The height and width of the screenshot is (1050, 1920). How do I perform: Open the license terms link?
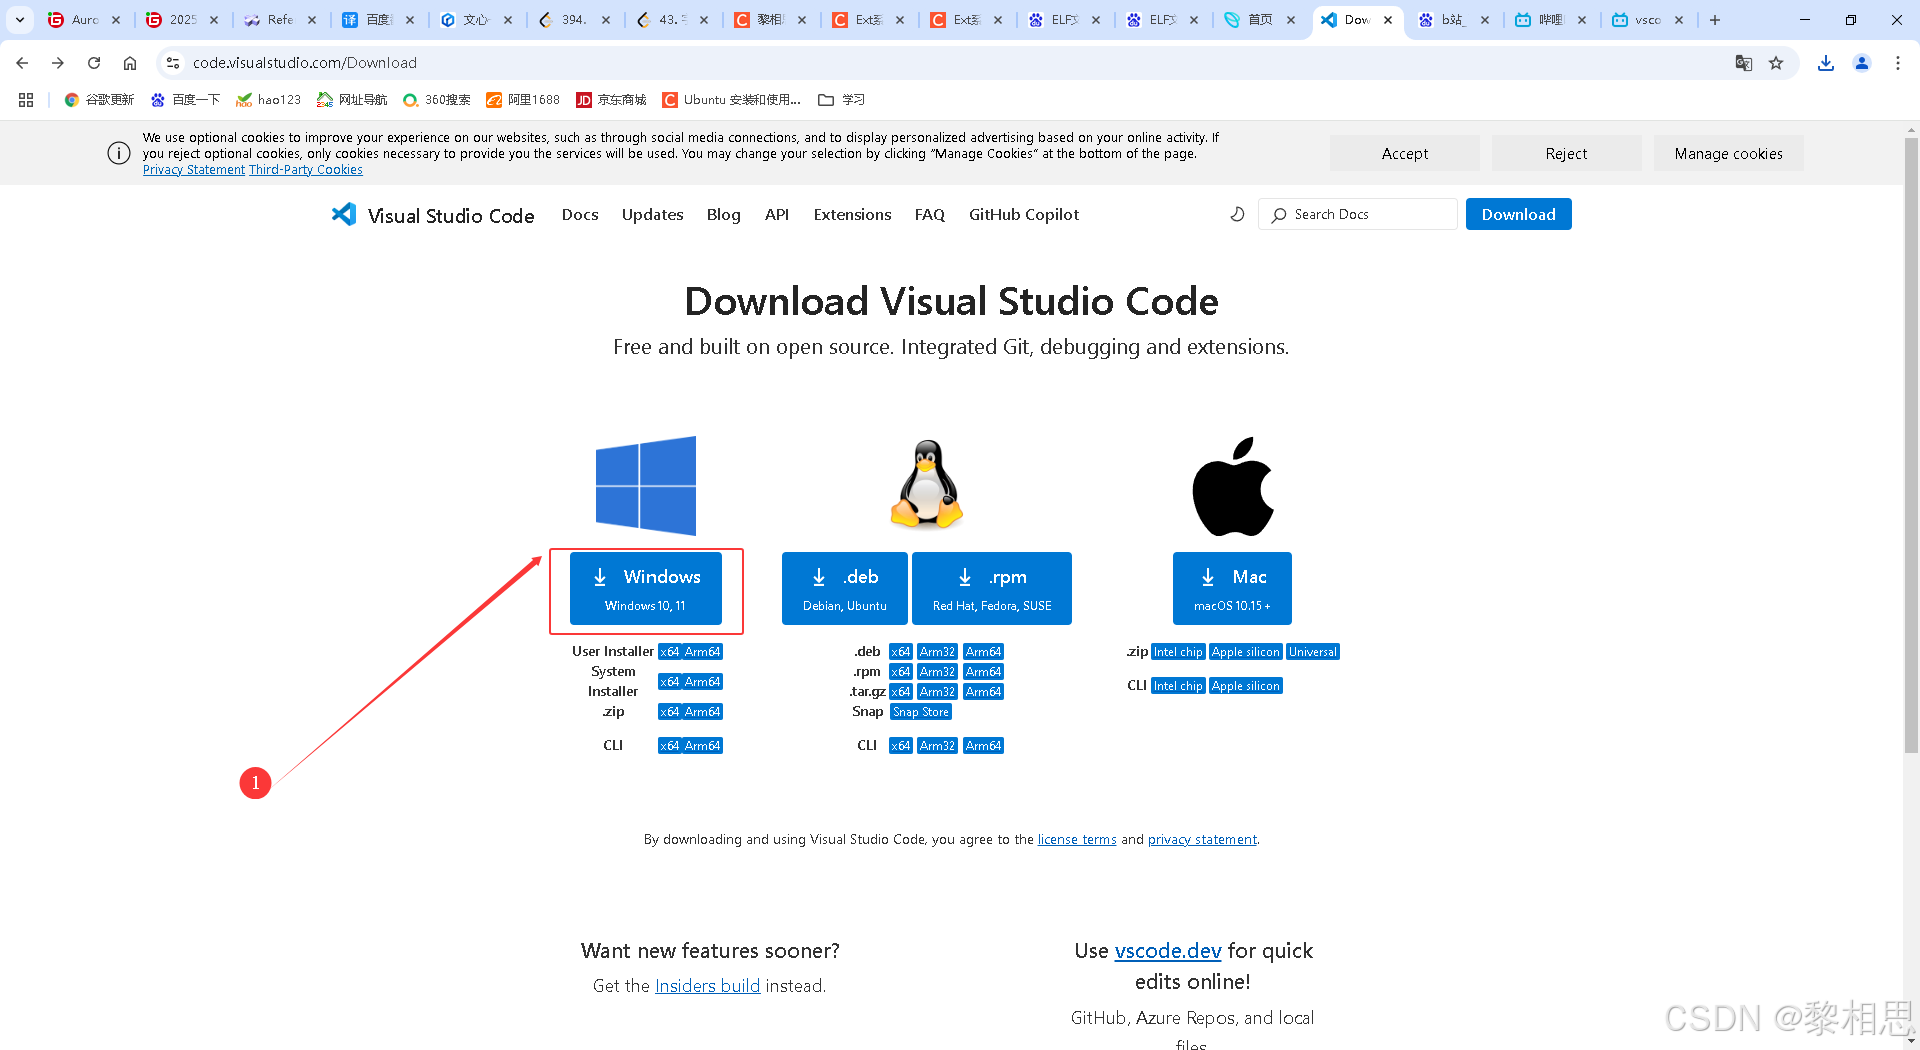tap(1077, 839)
